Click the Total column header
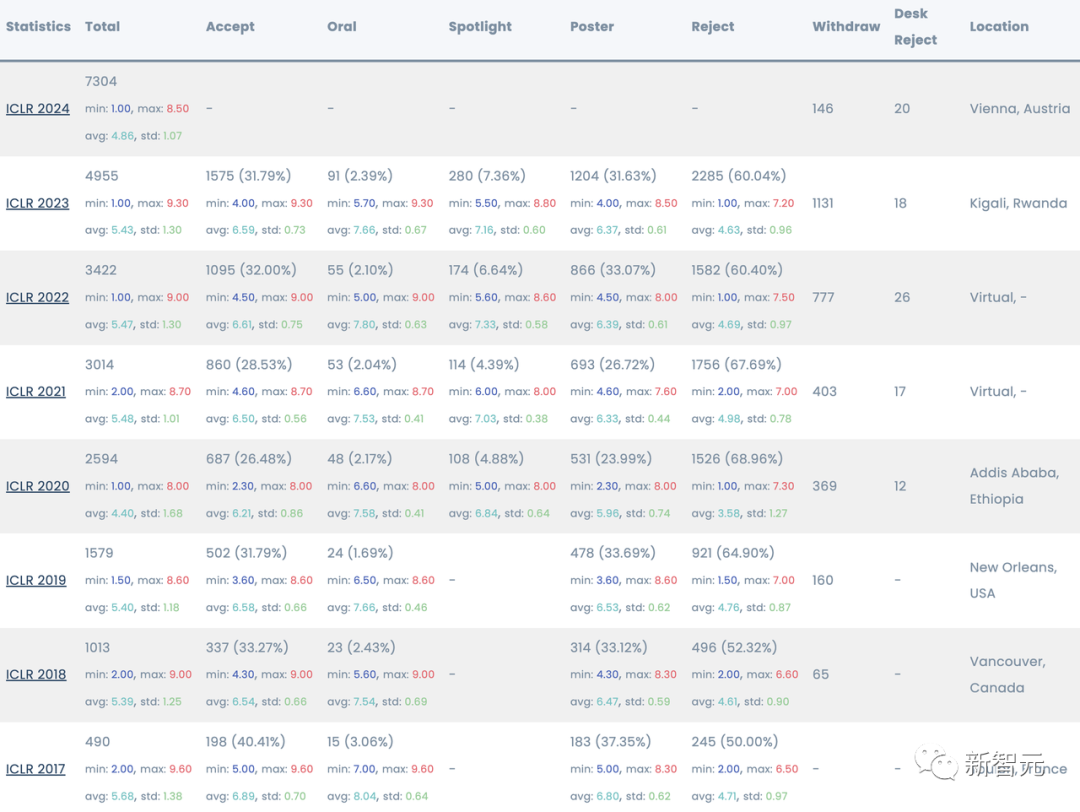1080x812 pixels. [102, 26]
